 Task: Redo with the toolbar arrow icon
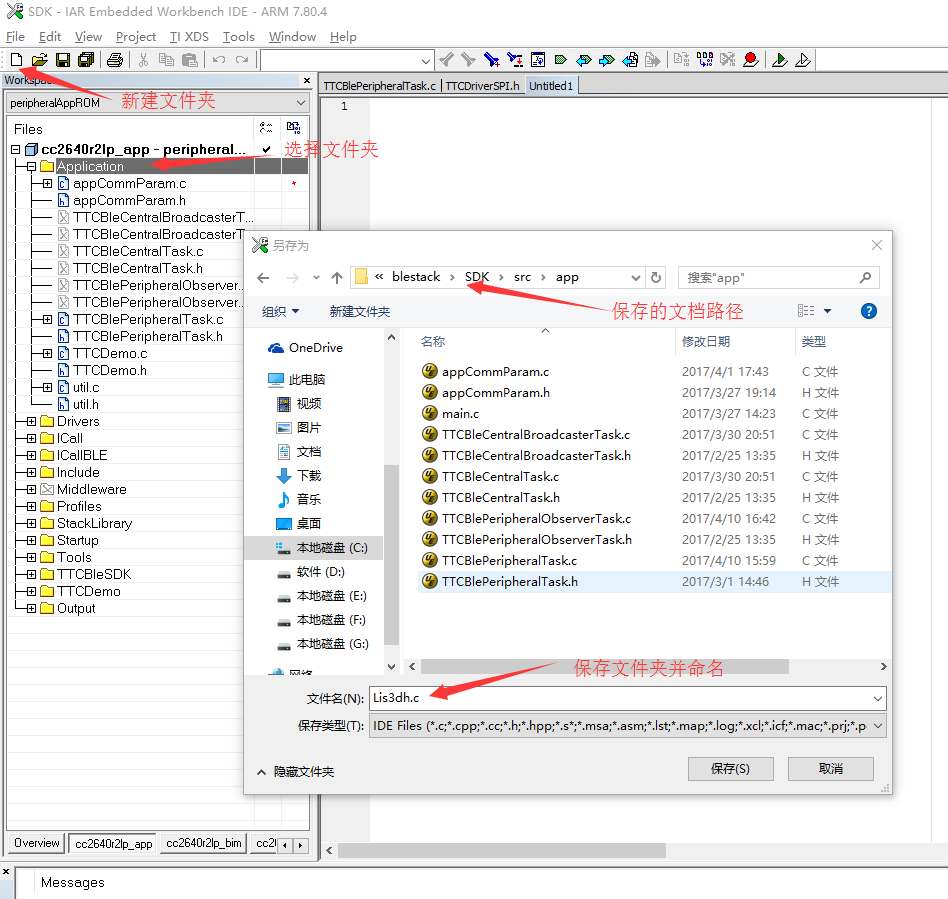tap(242, 60)
